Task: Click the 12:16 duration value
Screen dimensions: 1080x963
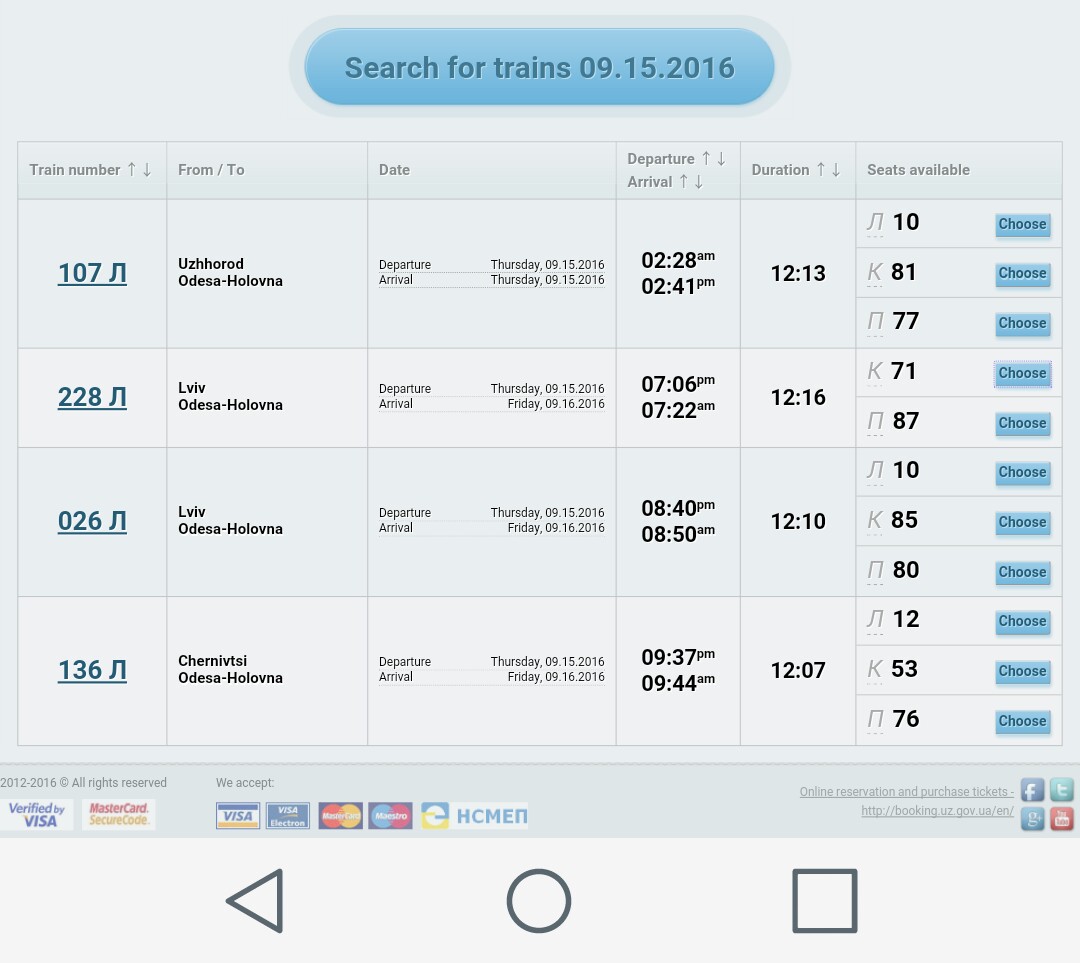Action: 798,397
